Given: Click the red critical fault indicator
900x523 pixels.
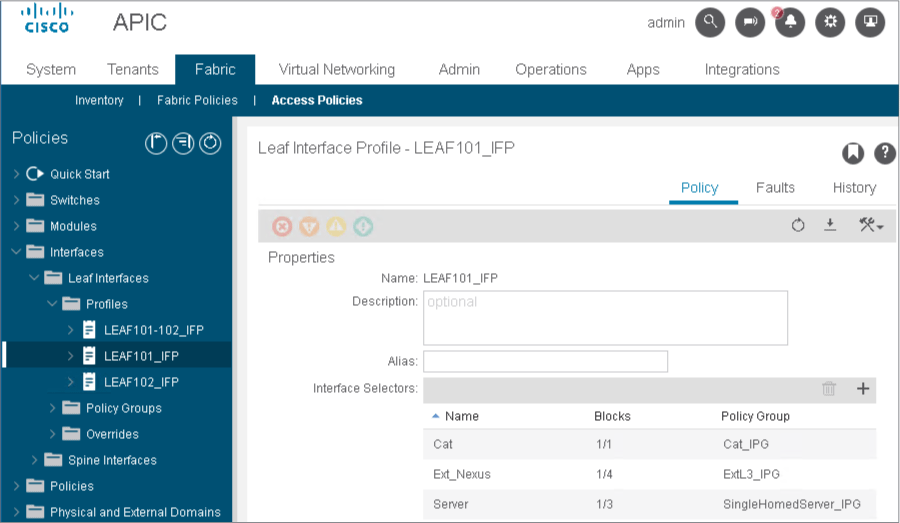Looking at the screenshot, I should (283, 227).
